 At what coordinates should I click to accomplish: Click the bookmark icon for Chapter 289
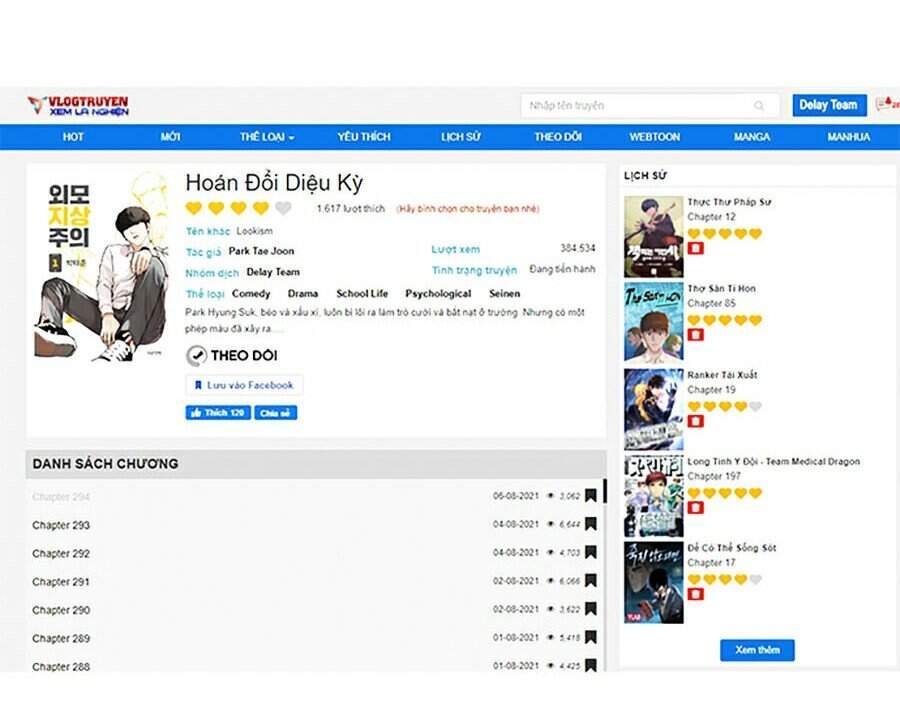click(x=591, y=637)
